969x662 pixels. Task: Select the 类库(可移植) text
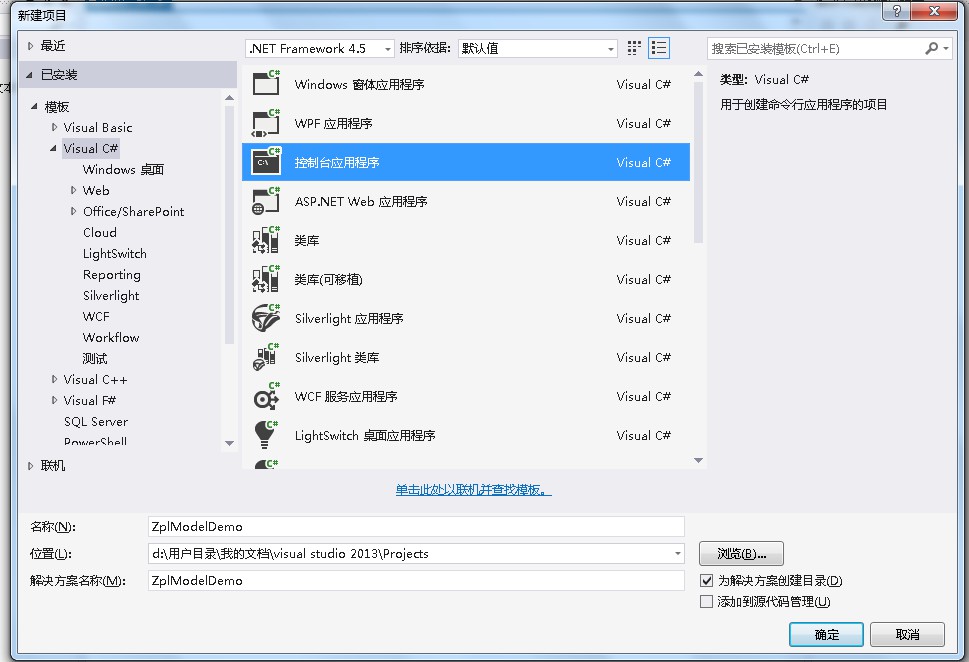pyautogui.click(x=328, y=279)
